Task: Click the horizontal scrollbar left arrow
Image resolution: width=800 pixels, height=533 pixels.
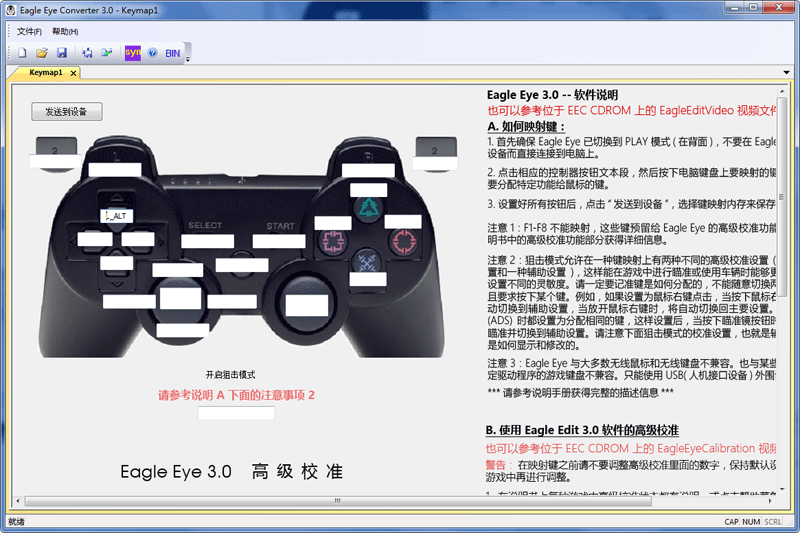Action: pos(18,501)
